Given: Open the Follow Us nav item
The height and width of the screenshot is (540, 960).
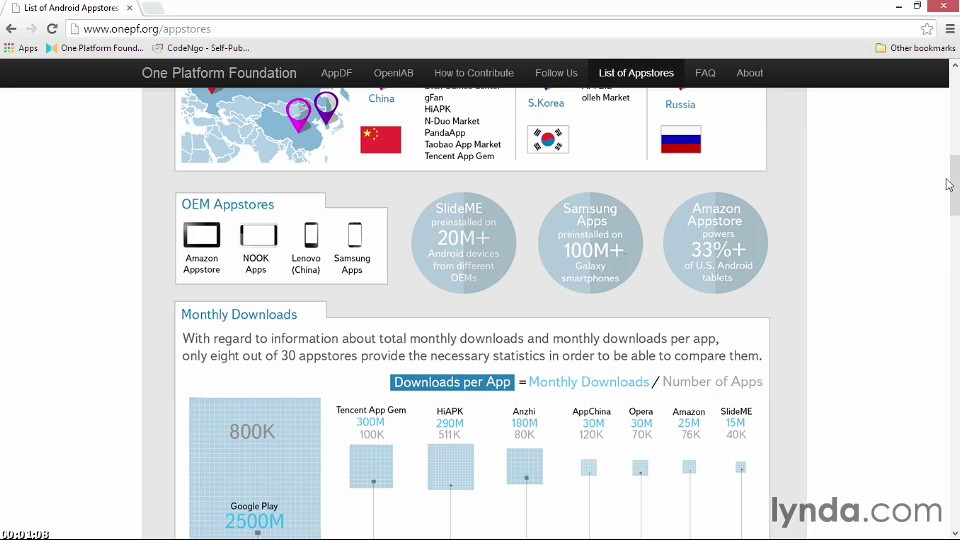Looking at the screenshot, I should [x=556, y=73].
